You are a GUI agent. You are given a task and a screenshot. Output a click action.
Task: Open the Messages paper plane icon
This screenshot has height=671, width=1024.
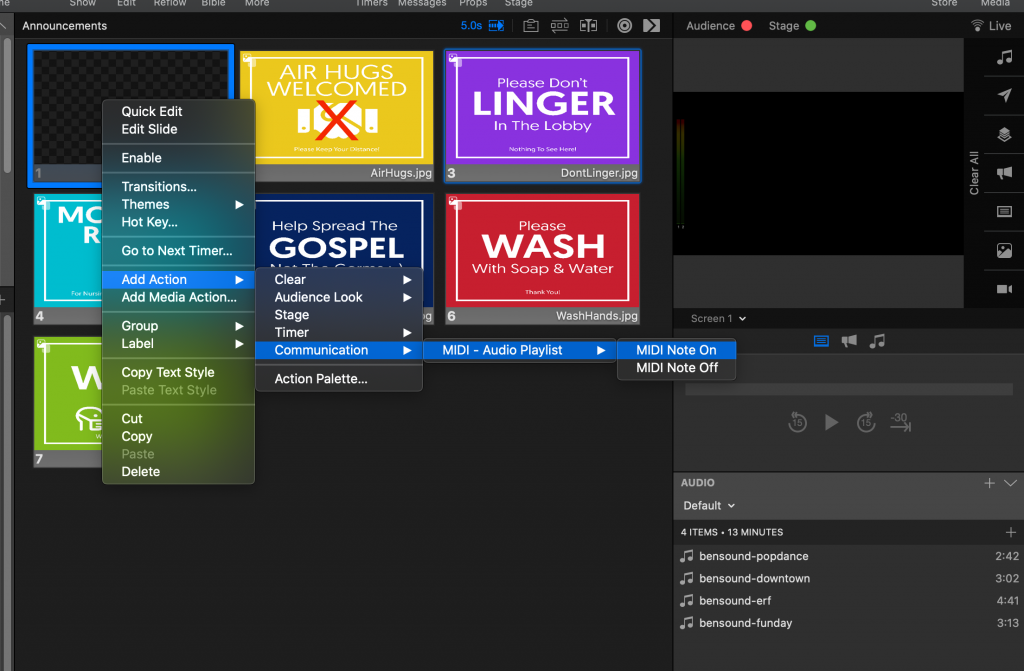1004,95
